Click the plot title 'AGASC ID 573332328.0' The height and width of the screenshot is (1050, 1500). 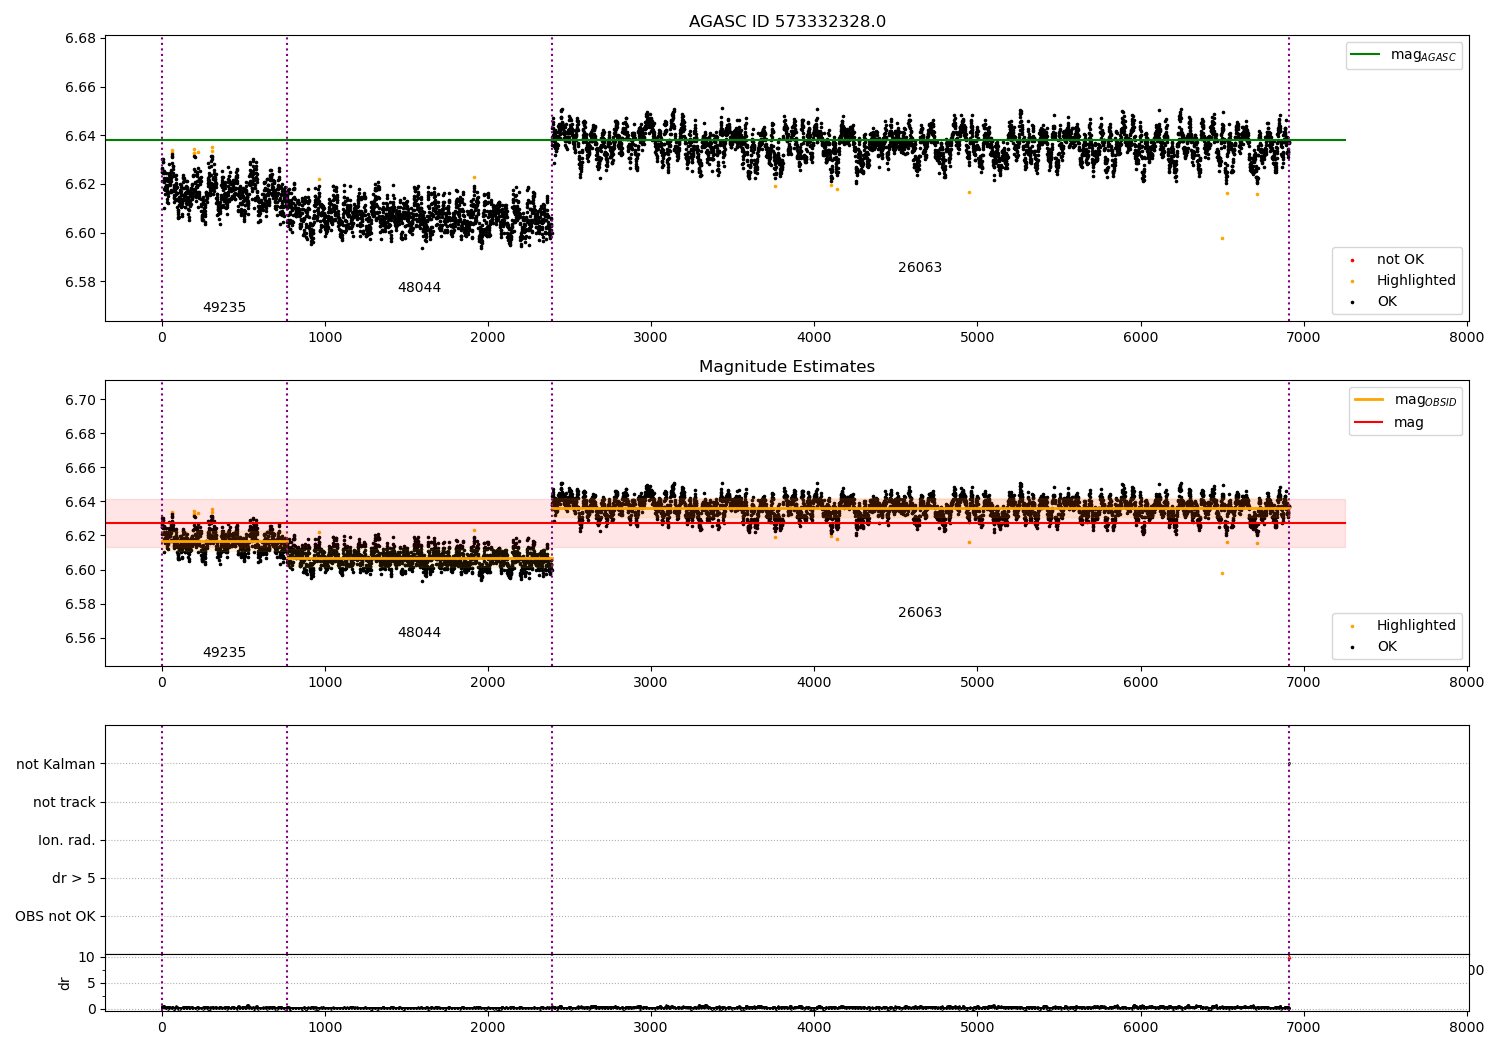pos(787,22)
